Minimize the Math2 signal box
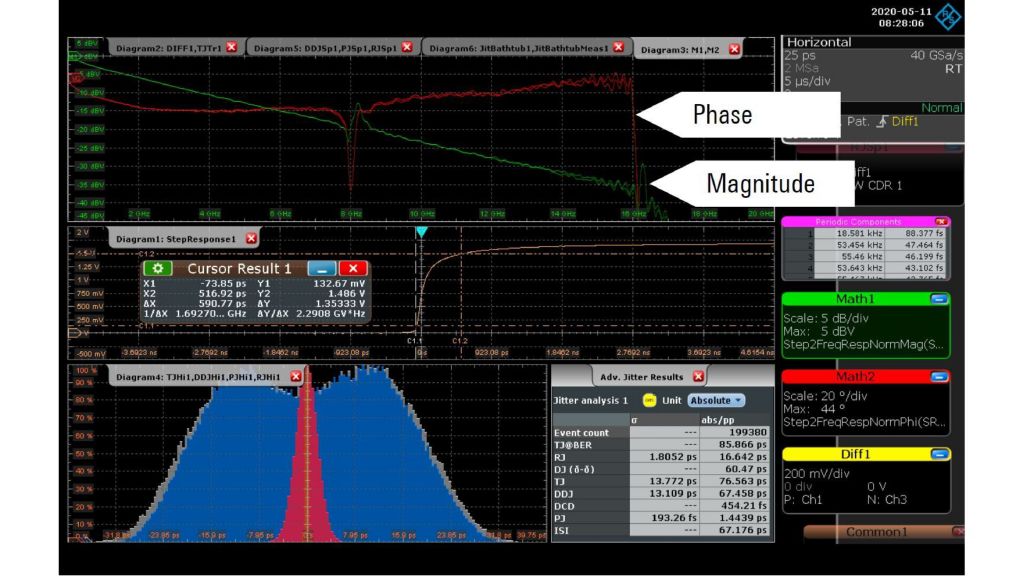 tap(938, 377)
